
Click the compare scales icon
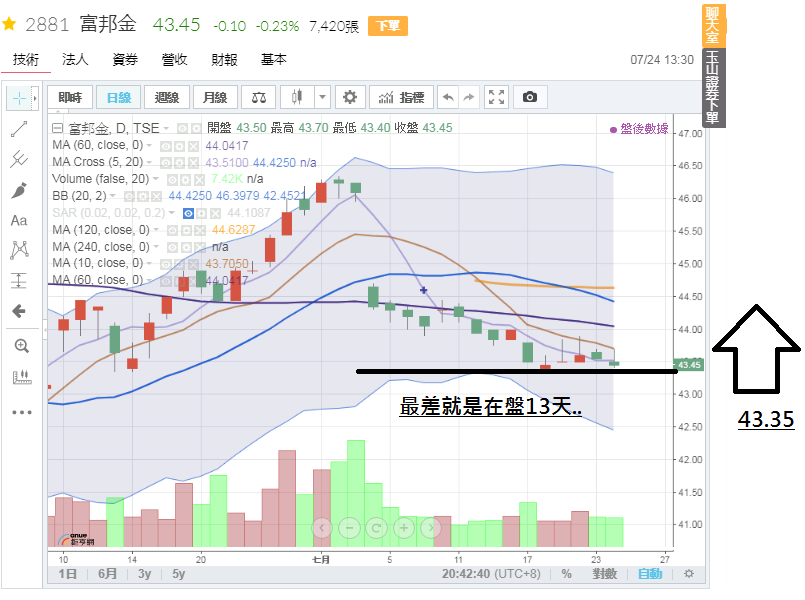click(259, 97)
